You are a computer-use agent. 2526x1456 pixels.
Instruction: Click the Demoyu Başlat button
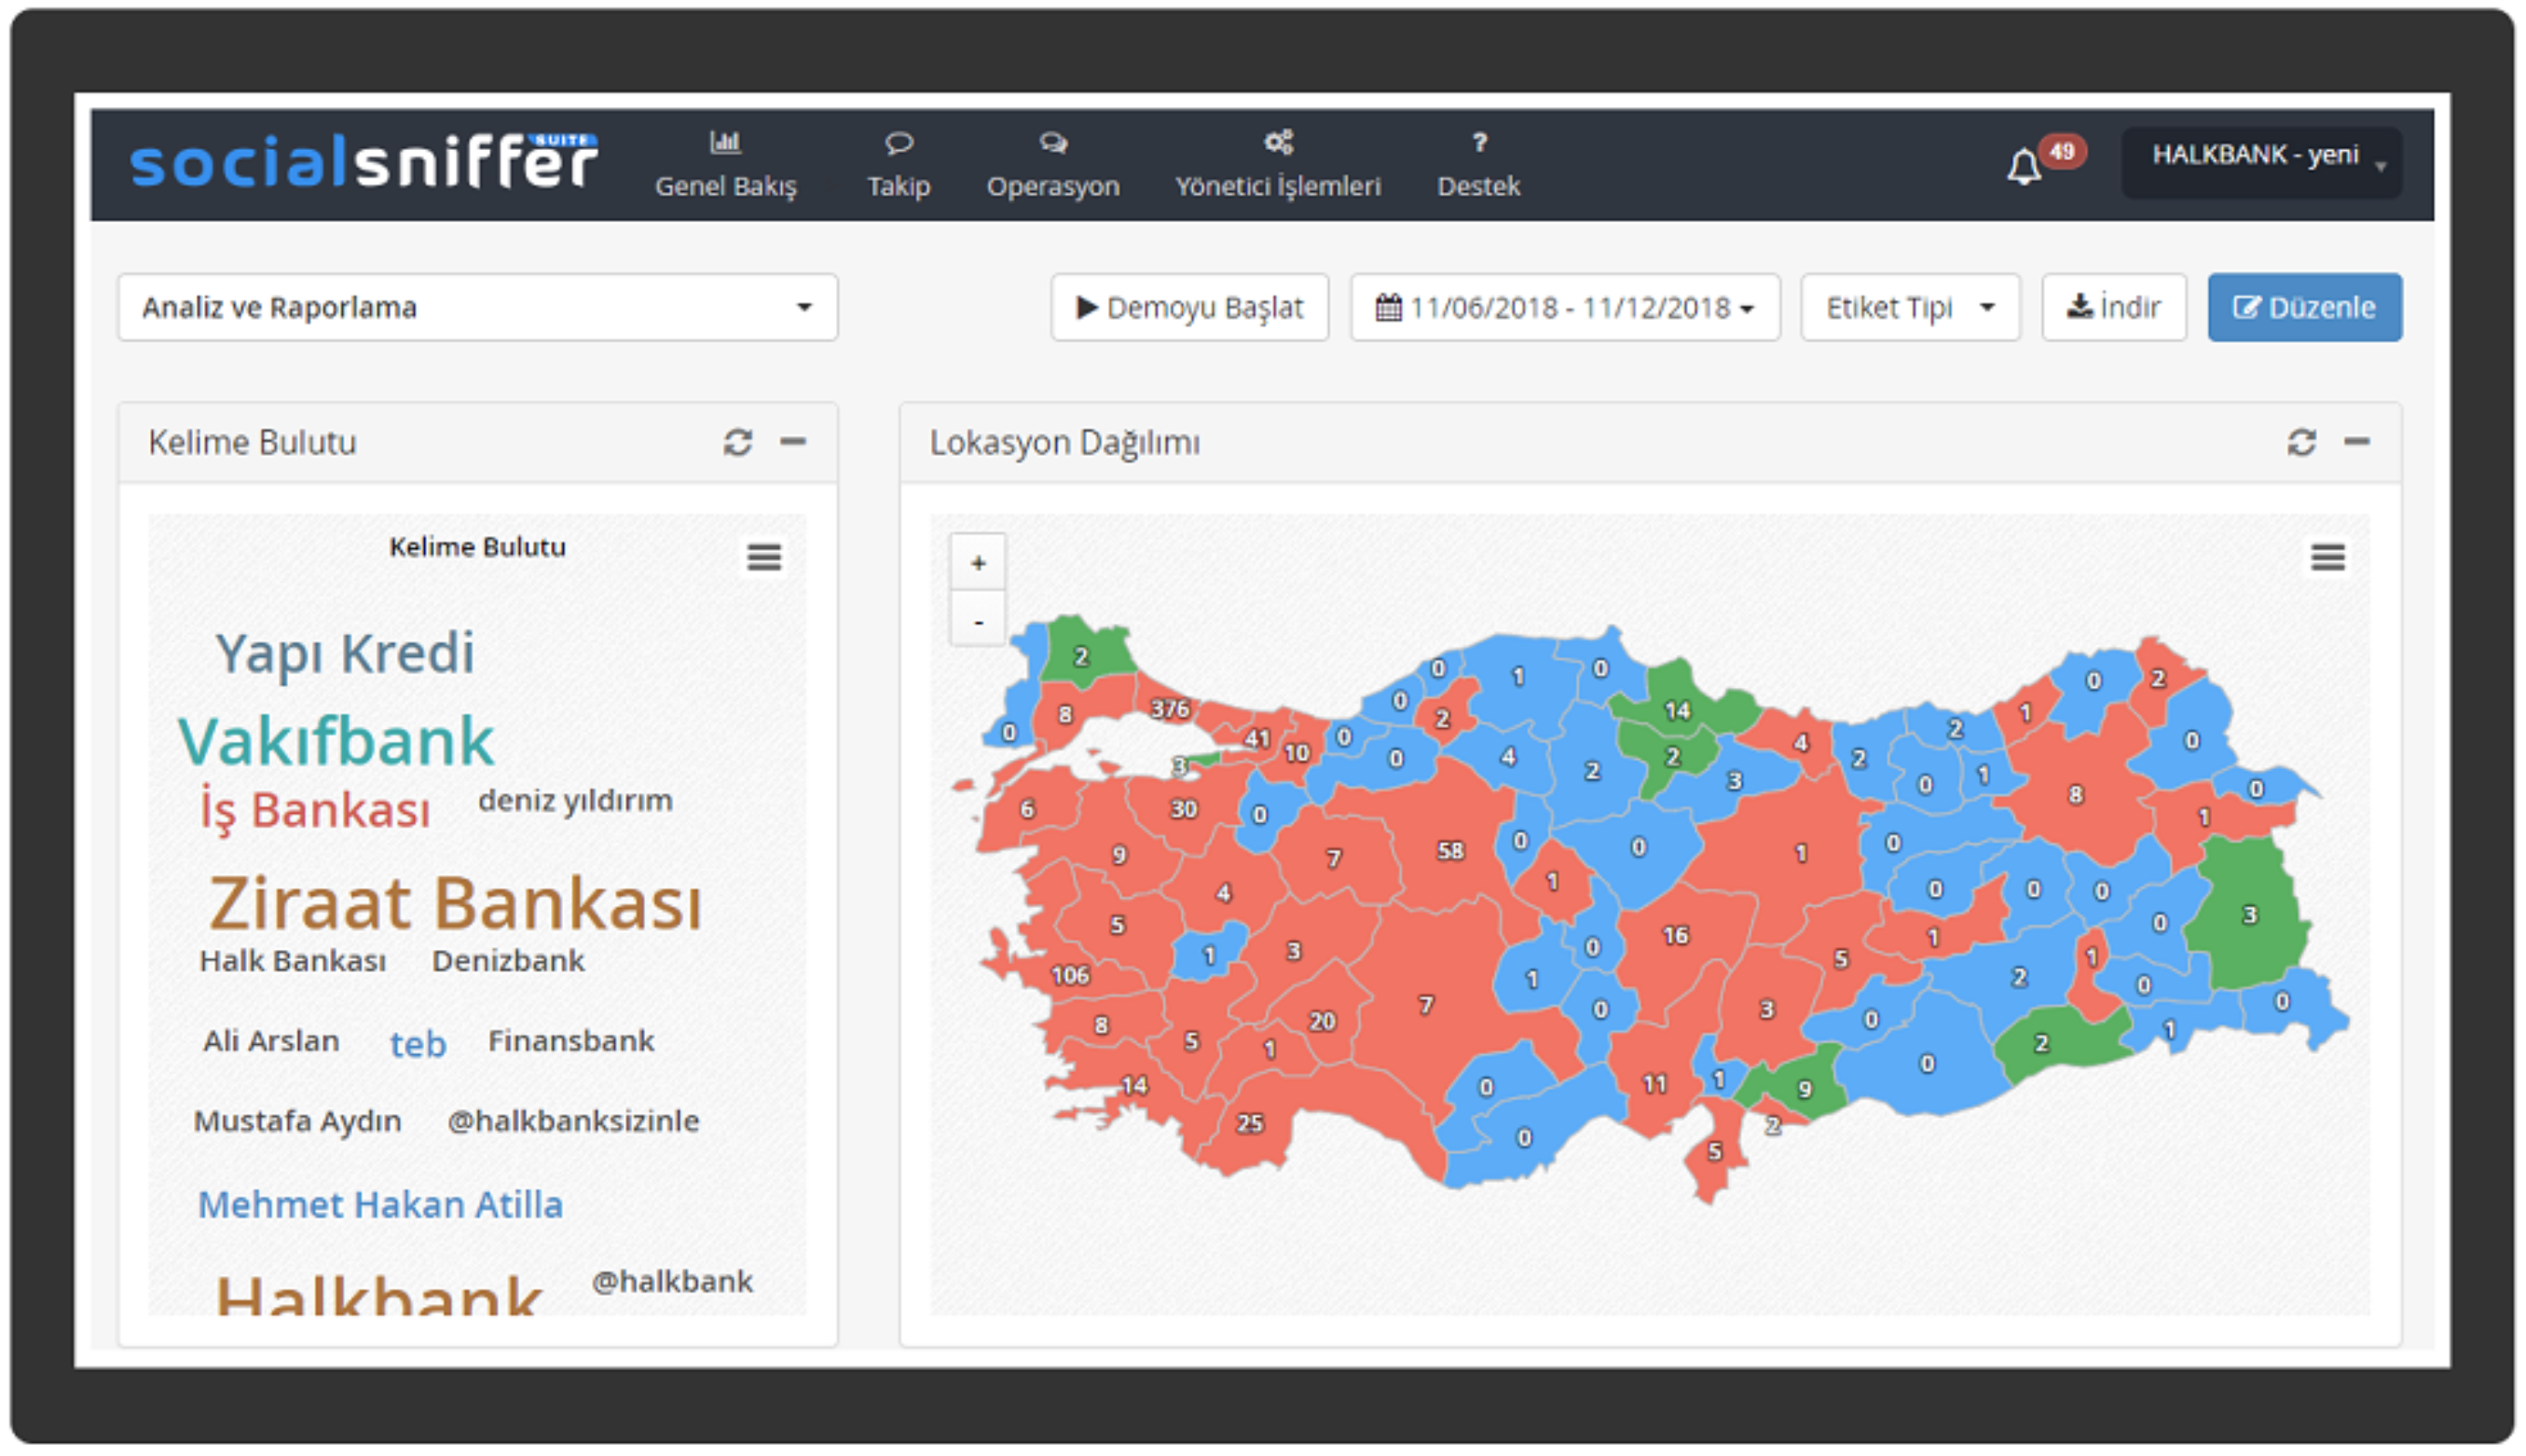pos(1189,307)
